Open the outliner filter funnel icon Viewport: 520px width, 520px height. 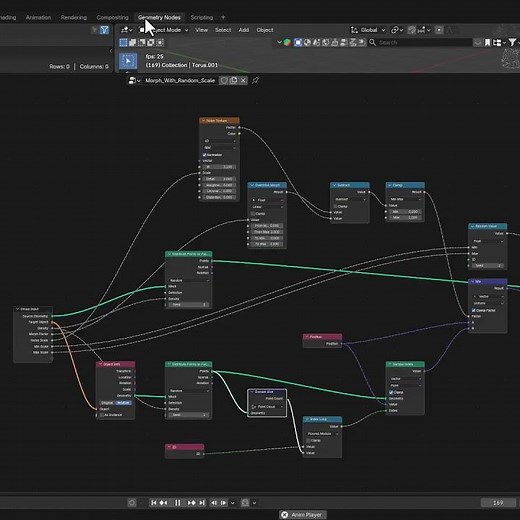(x=513, y=43)
